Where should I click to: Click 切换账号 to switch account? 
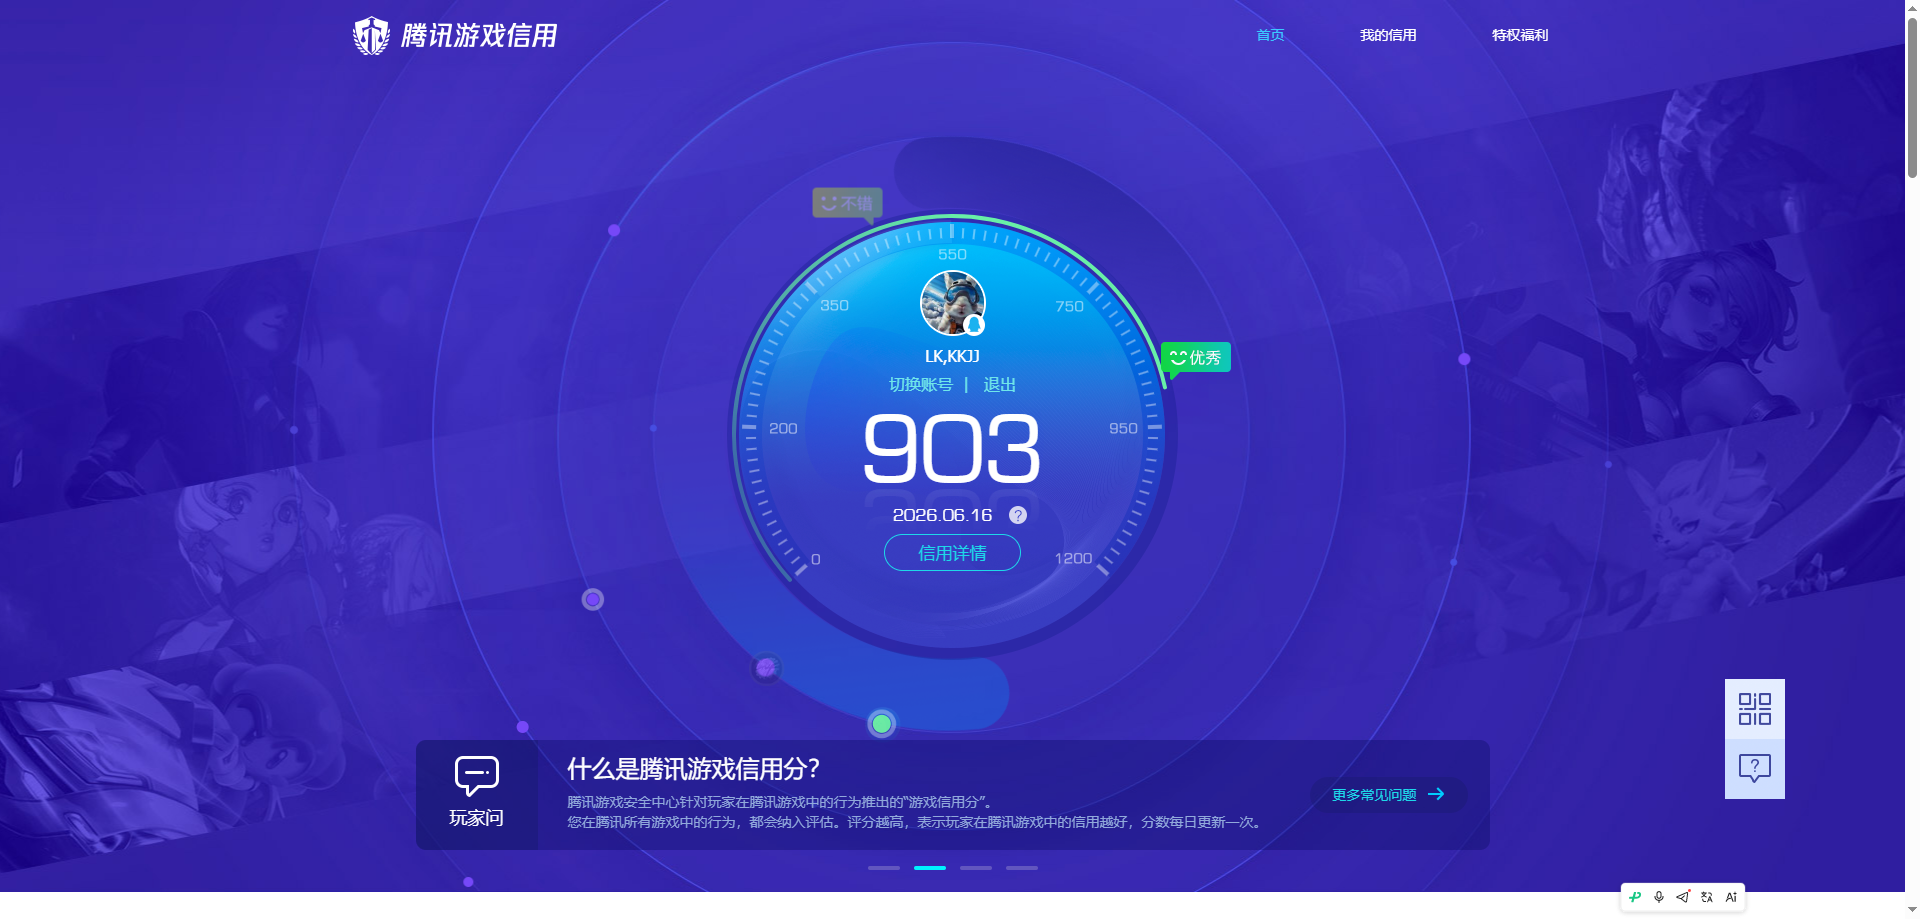(x=921, y=385)
